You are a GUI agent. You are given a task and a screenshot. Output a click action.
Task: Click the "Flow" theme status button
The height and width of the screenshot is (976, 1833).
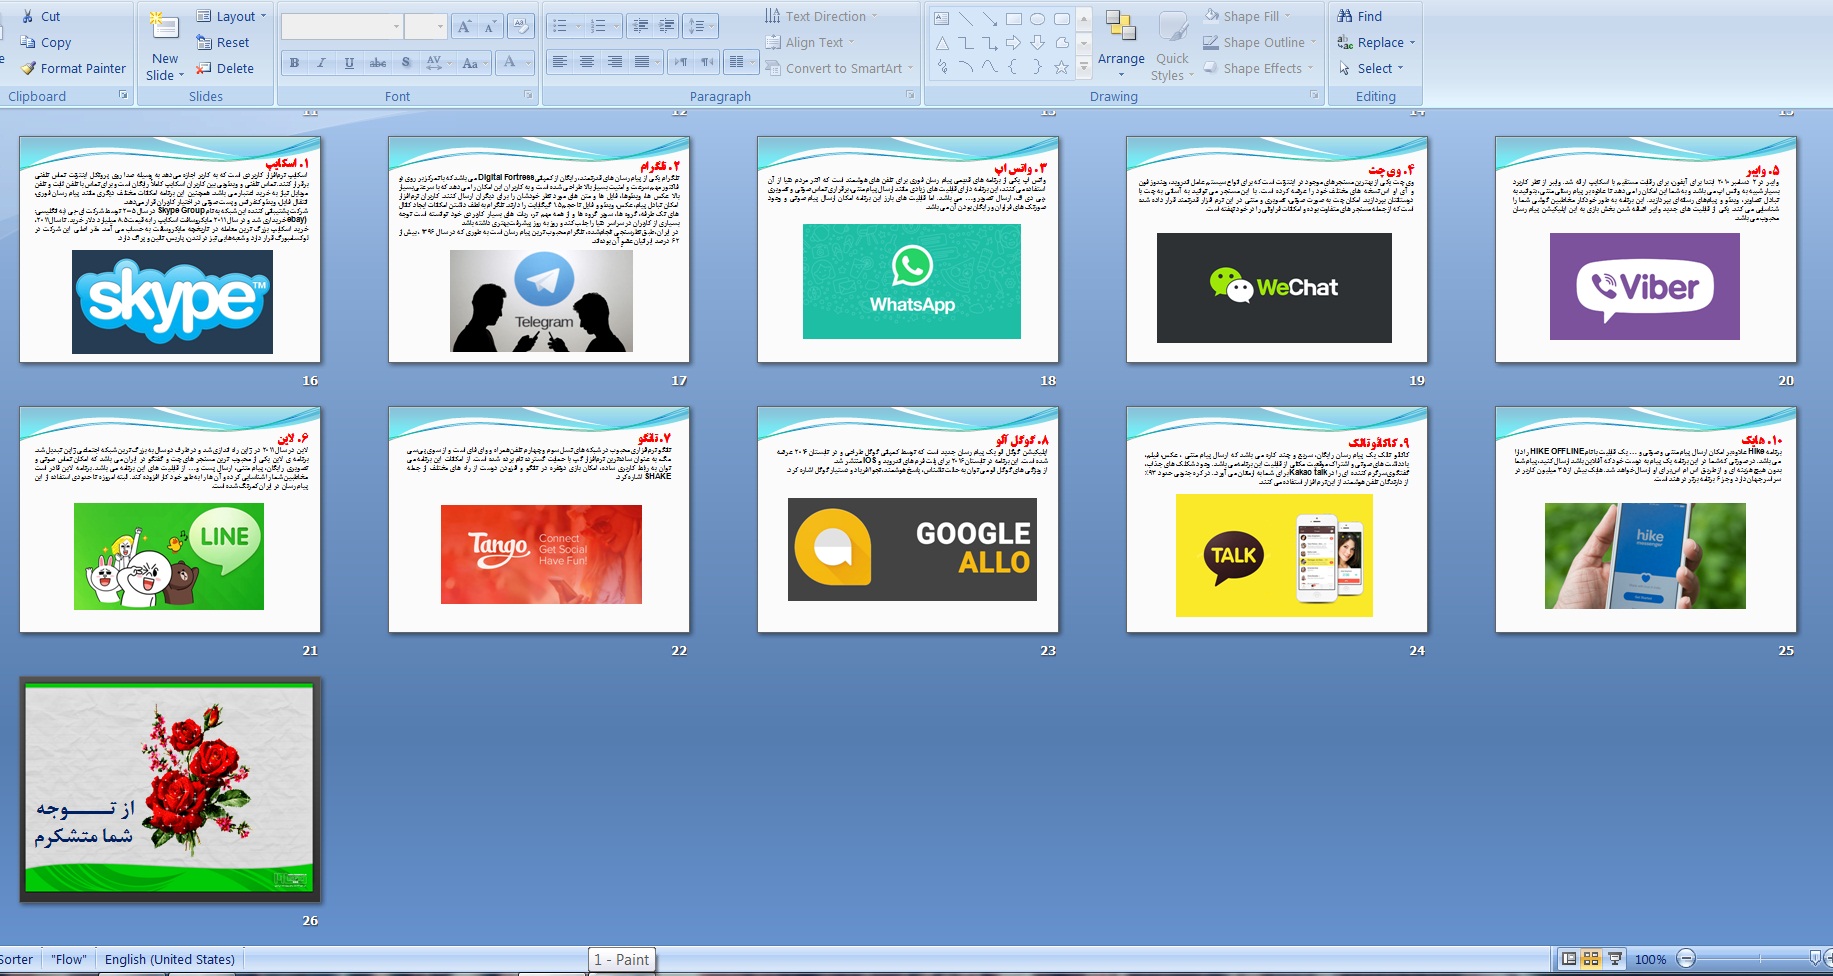pyautogui.click(x=69, y=959)
